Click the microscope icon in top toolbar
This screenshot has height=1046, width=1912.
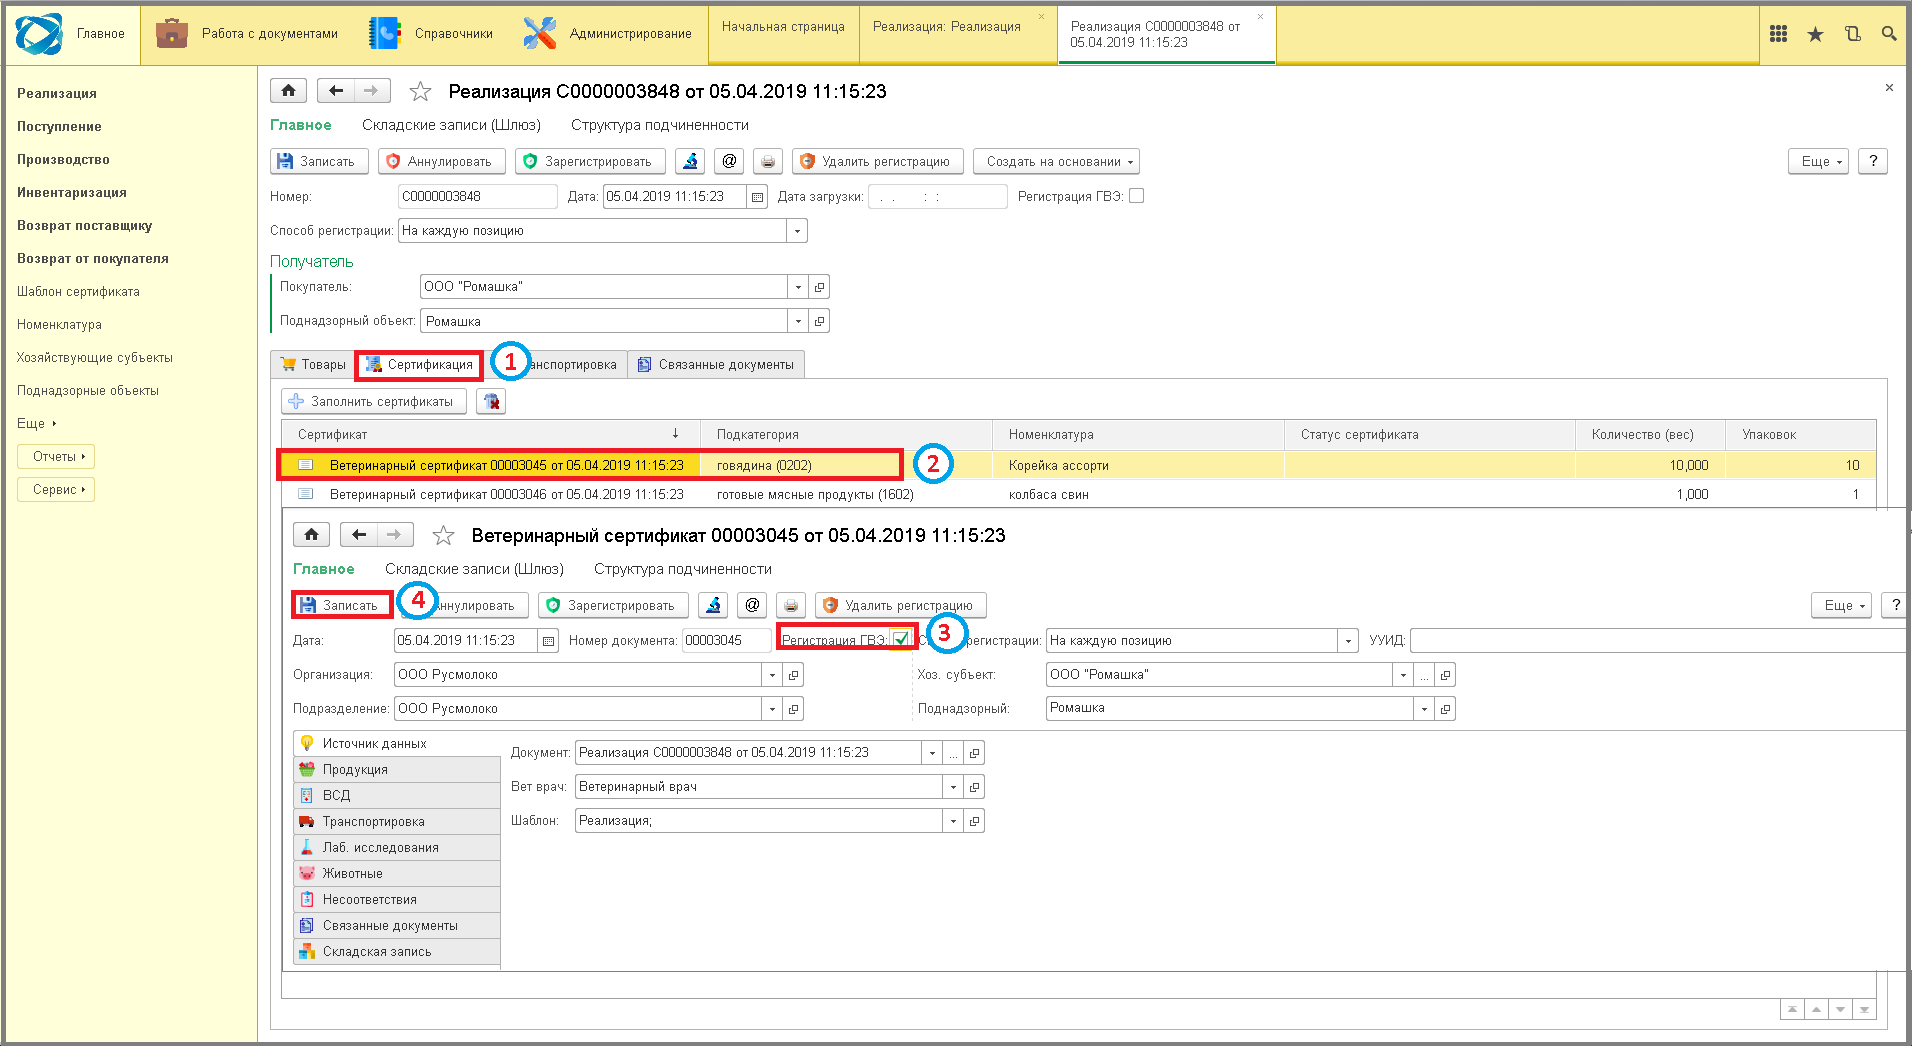[x=690, y=161]
